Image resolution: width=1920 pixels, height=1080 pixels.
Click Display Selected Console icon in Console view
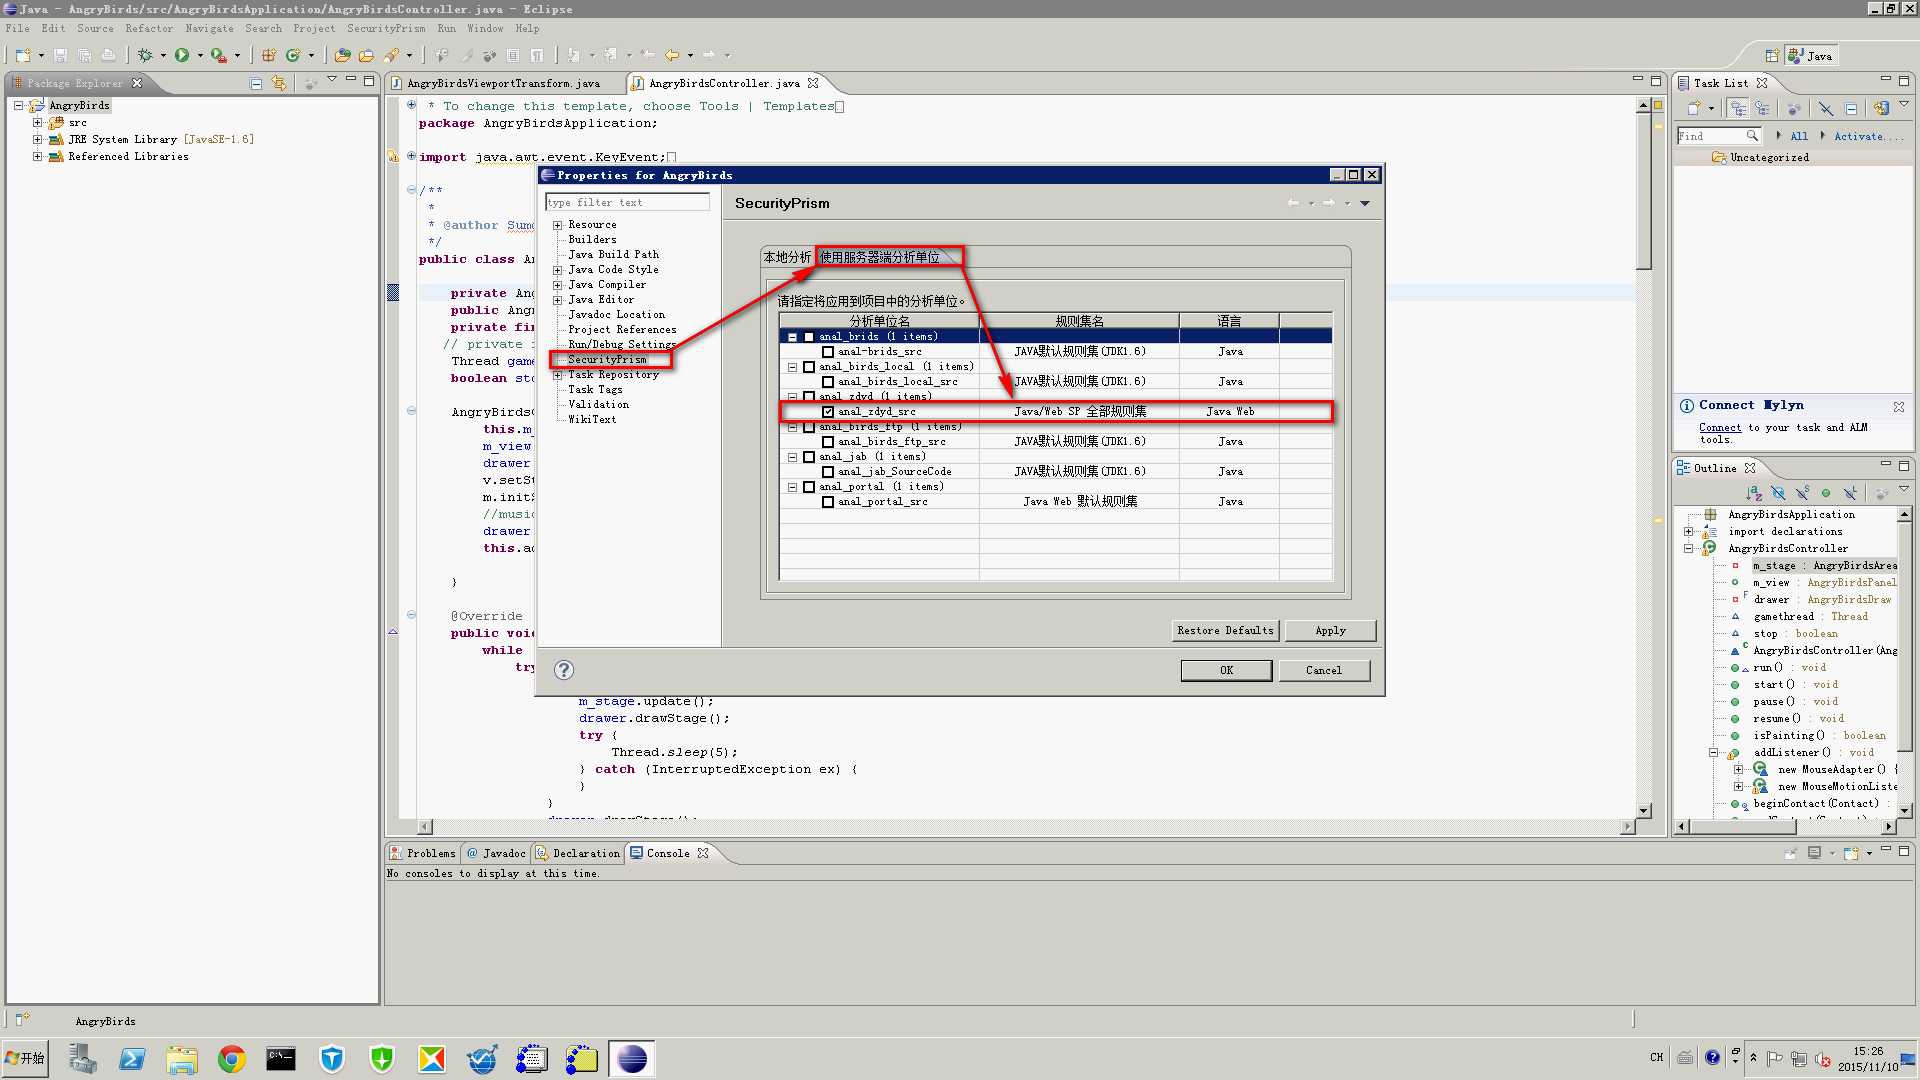coord(1814,853)
